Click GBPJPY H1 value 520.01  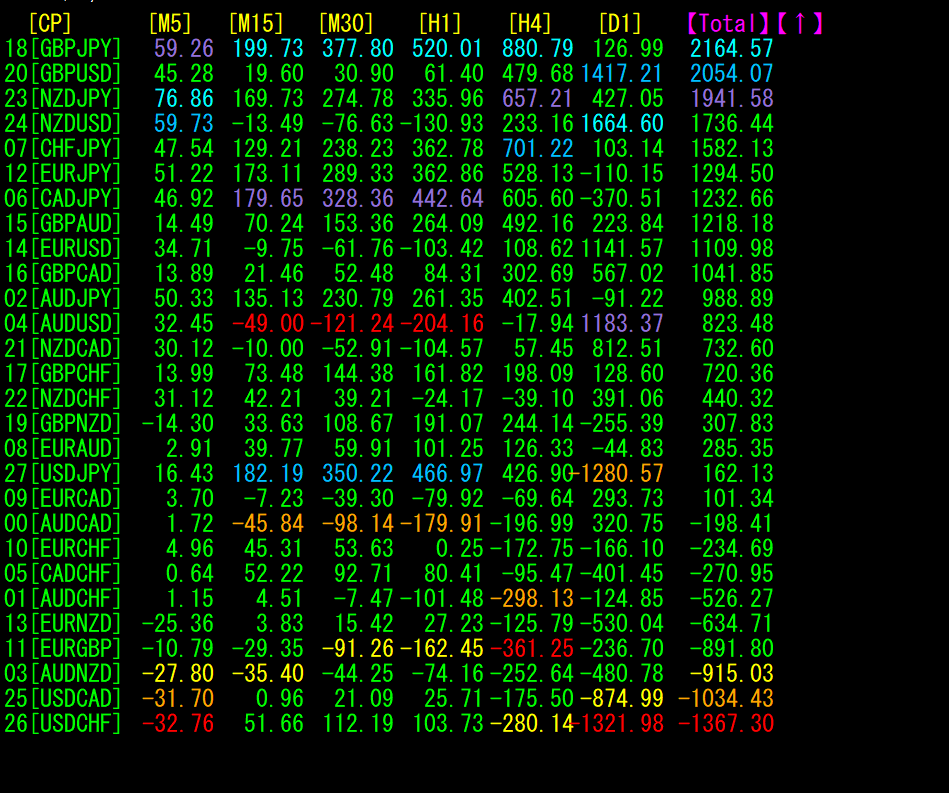click(448, 48)
